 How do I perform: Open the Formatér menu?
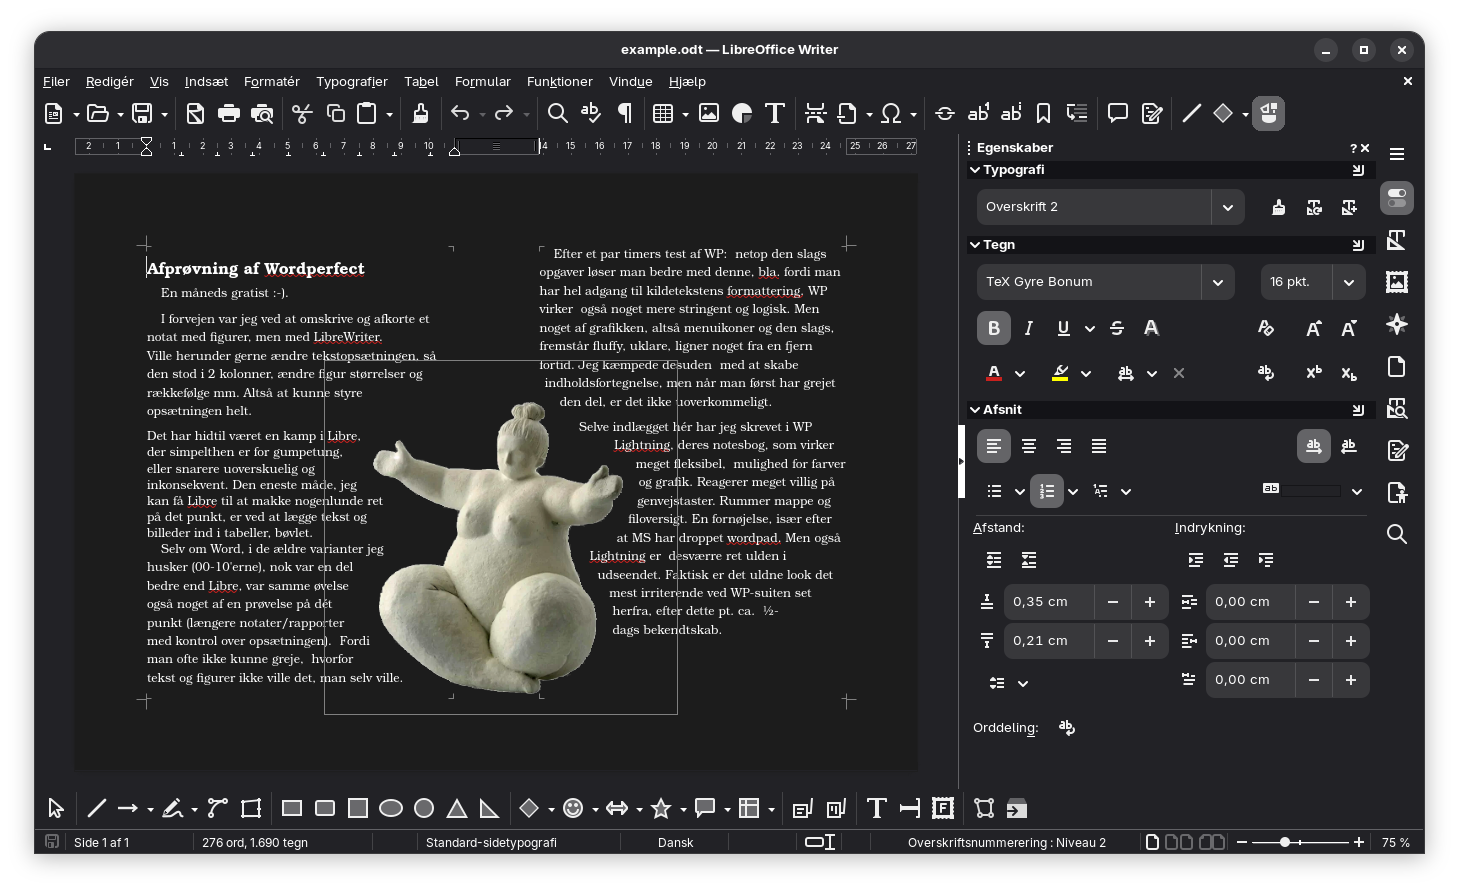coord(271,81)
